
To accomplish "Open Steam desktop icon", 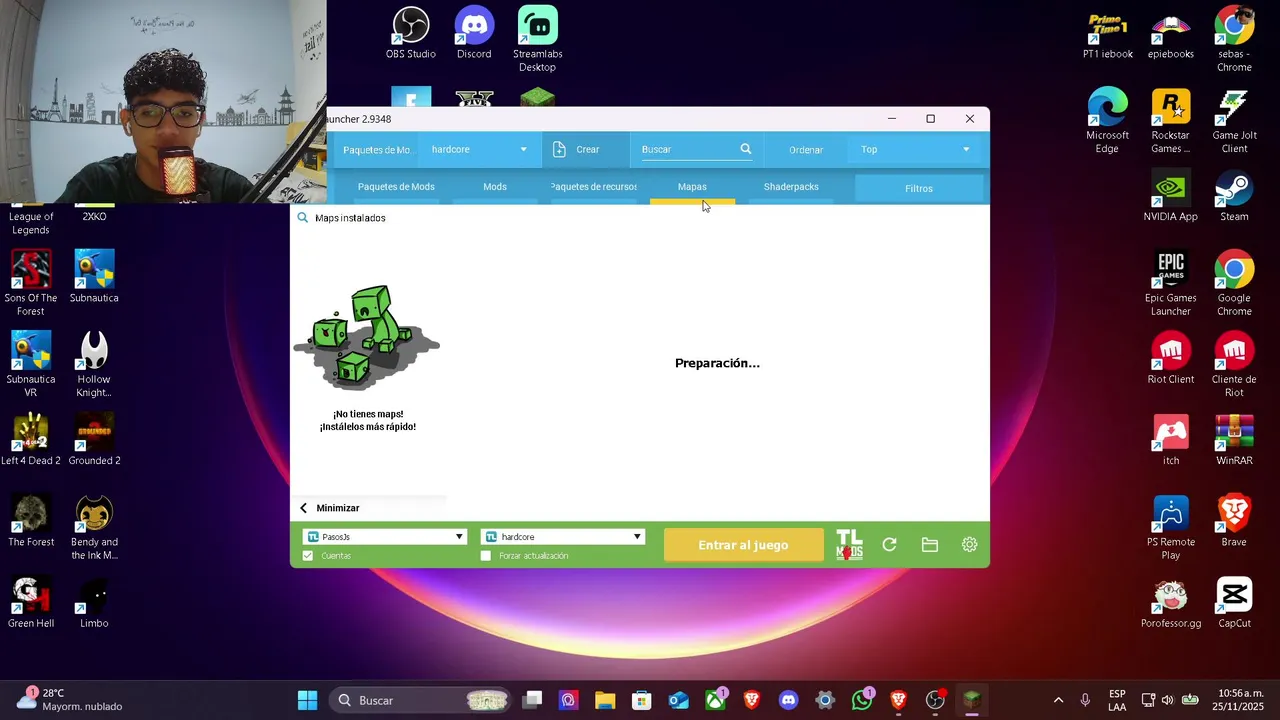I will pyautogui.click(x=1234, y=196).
